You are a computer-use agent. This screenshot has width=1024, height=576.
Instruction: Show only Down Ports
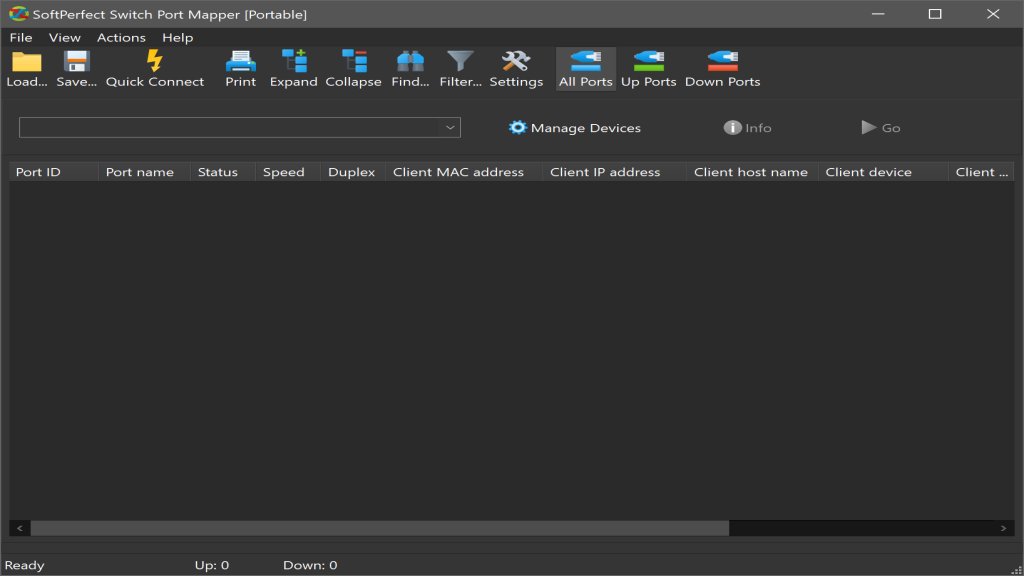(x=722, y=69)
